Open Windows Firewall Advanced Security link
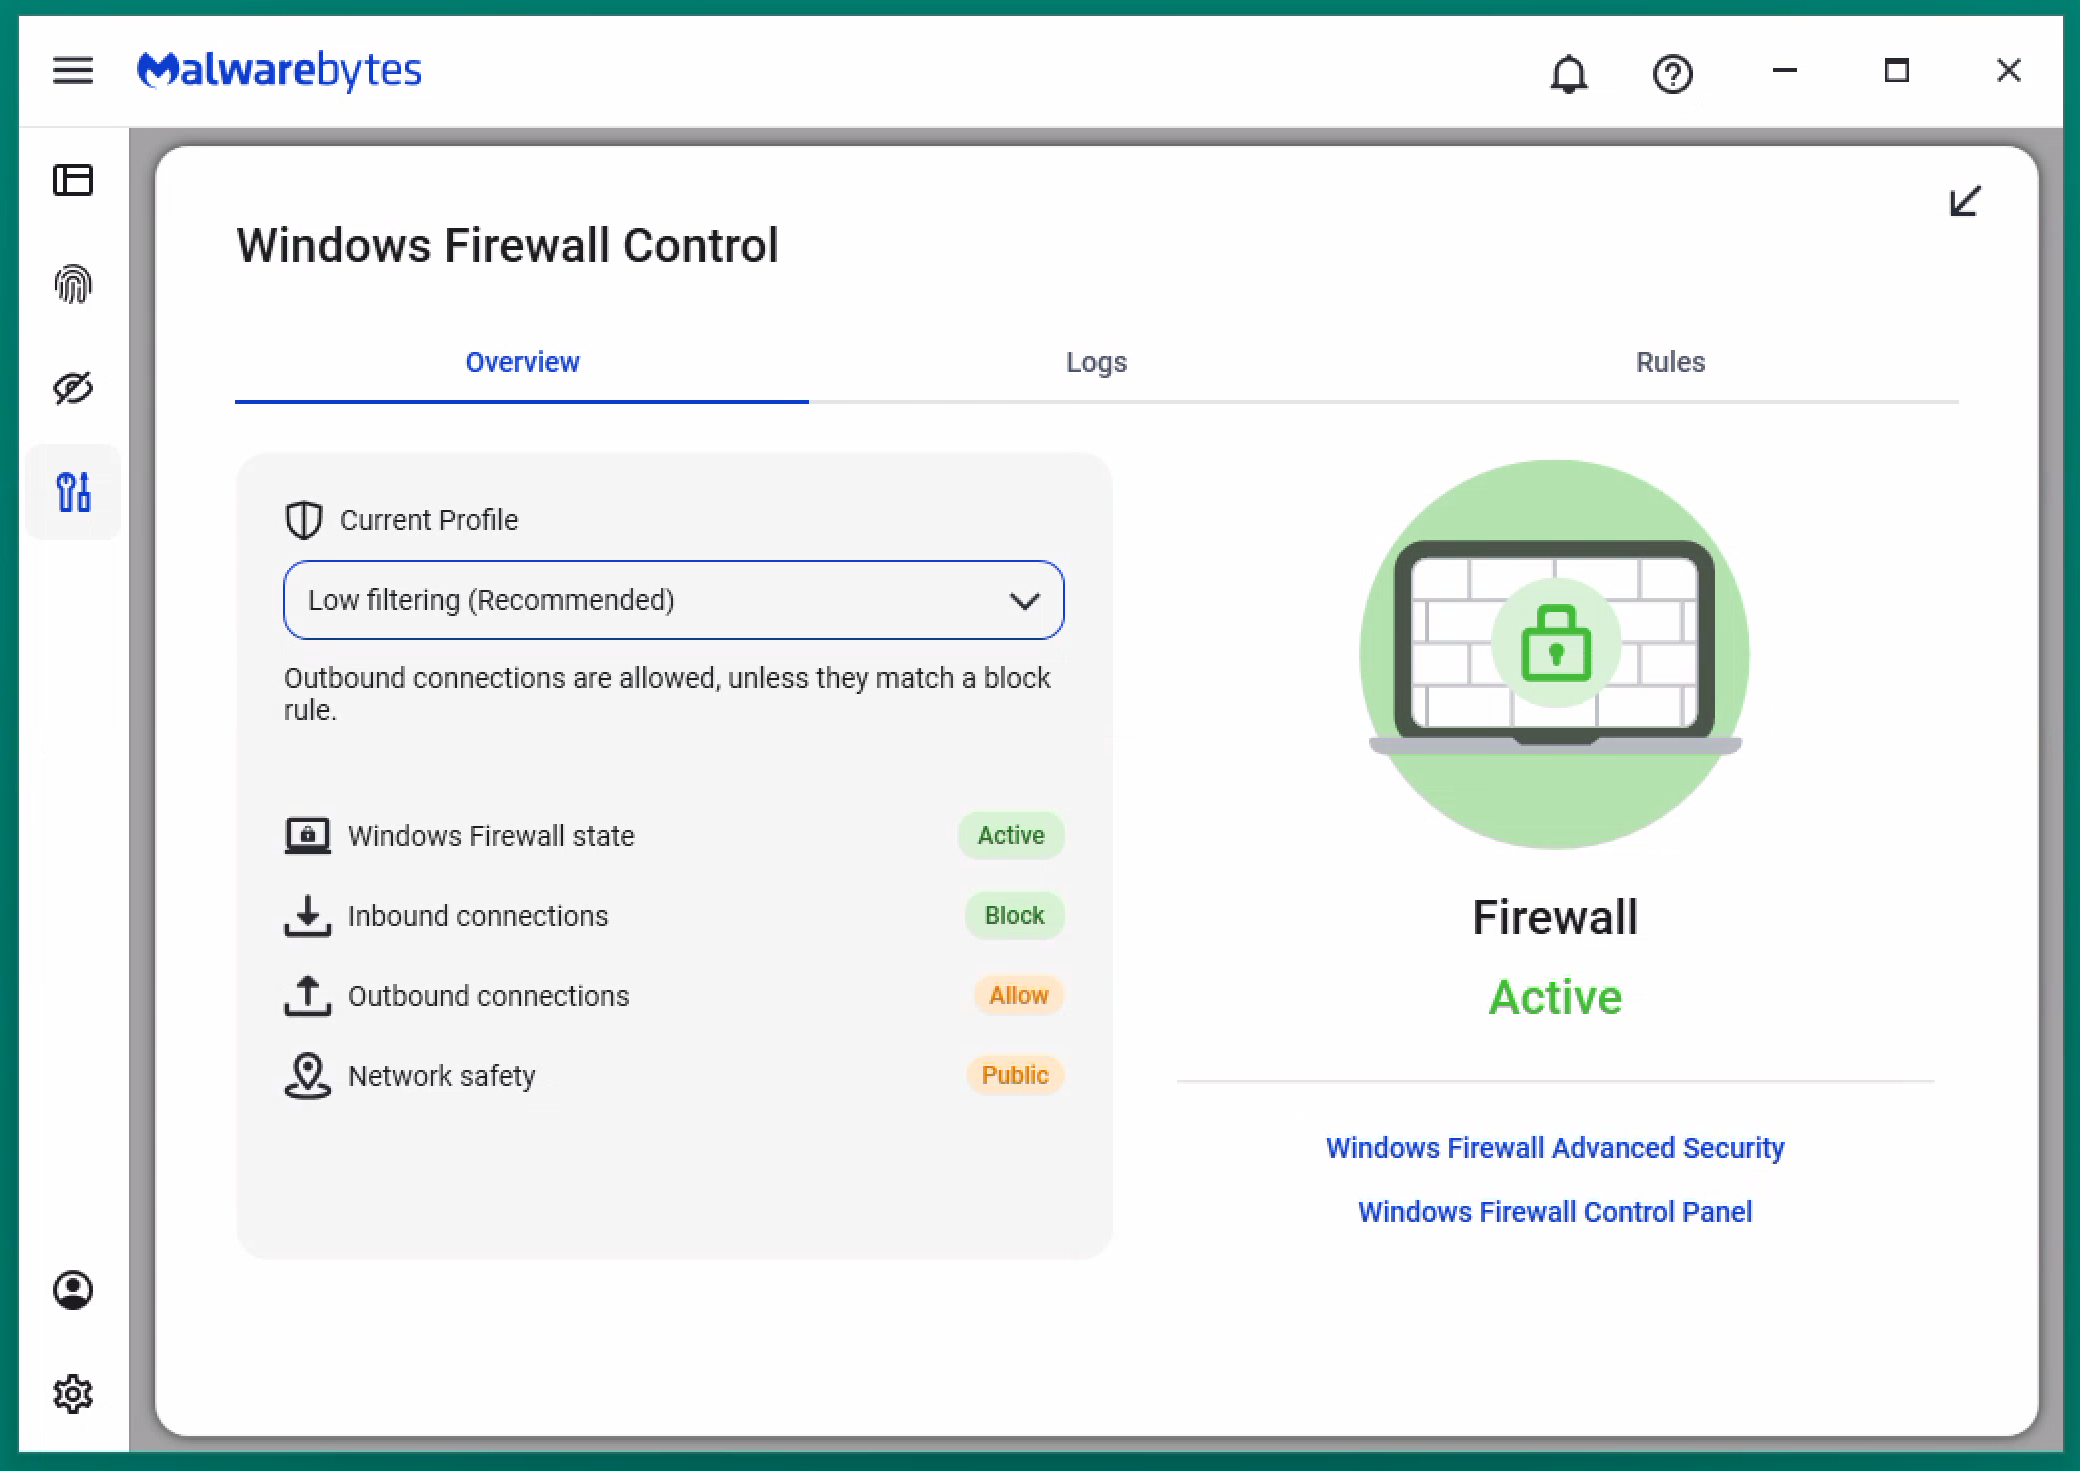2080x1471 pixels. click(1555, 1148)
